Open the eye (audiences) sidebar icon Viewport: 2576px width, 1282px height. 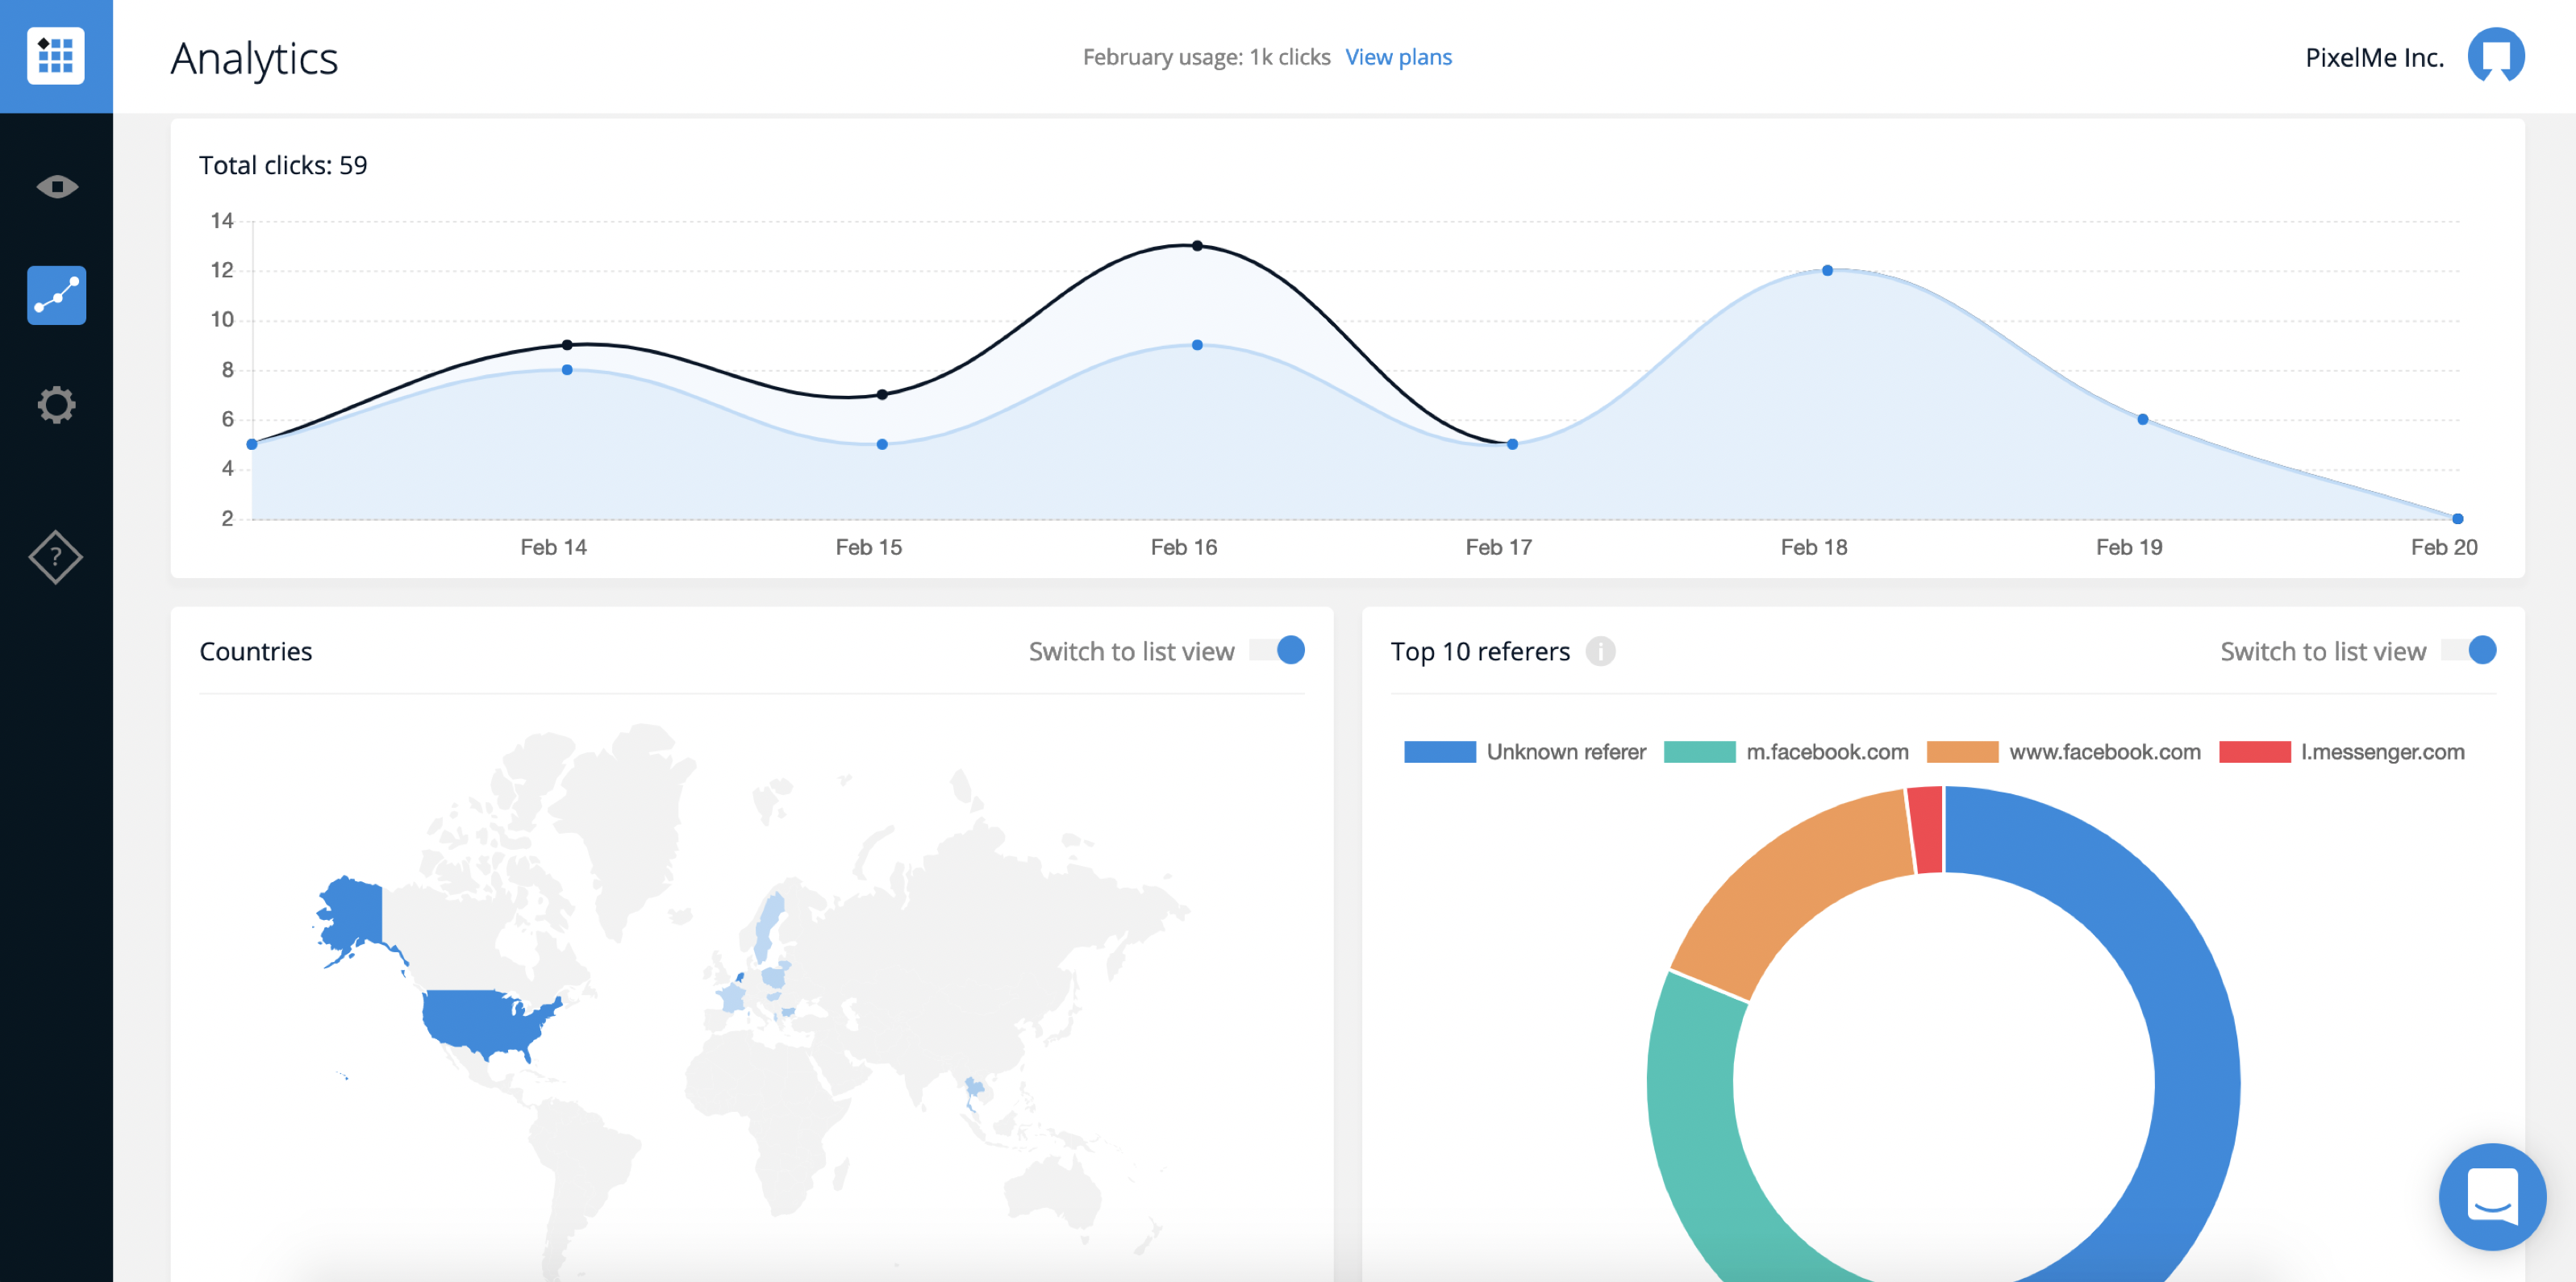pyautogui.click(x=57, y=187)
